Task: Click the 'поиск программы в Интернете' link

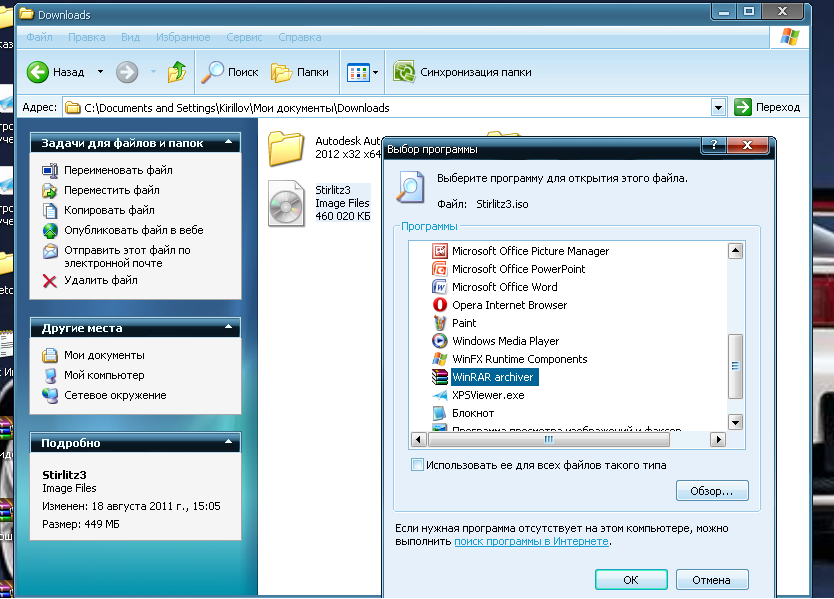Action: pyautogui.click(x=531, y=541)
